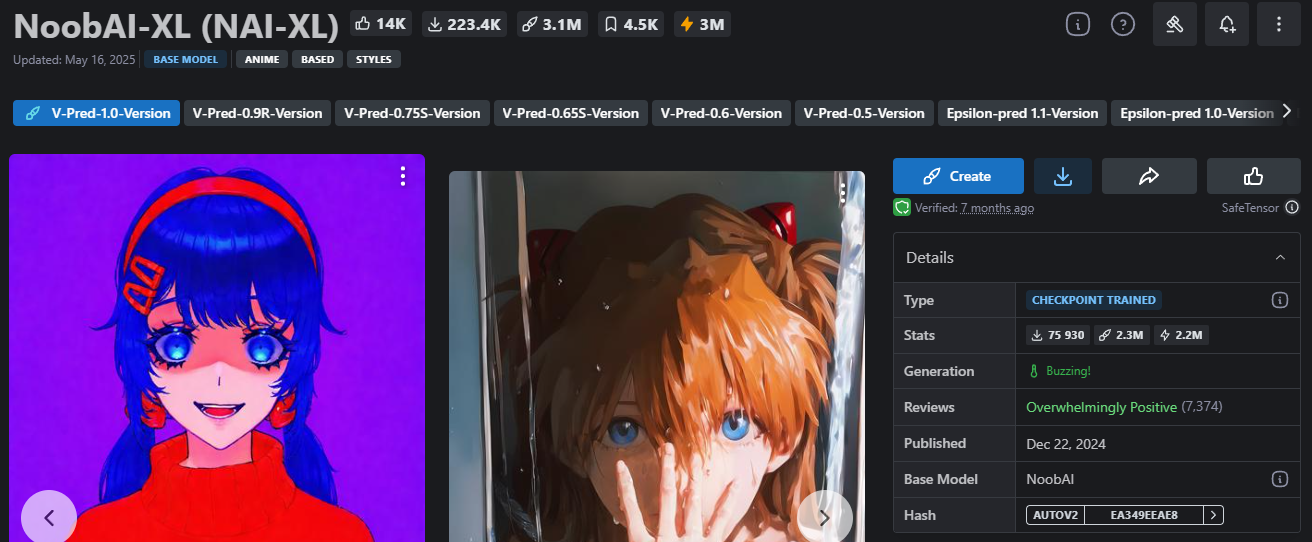Click the thumbs-up like button beside share
Screen dimensions: 1312x542
(x=1254, y=176)
